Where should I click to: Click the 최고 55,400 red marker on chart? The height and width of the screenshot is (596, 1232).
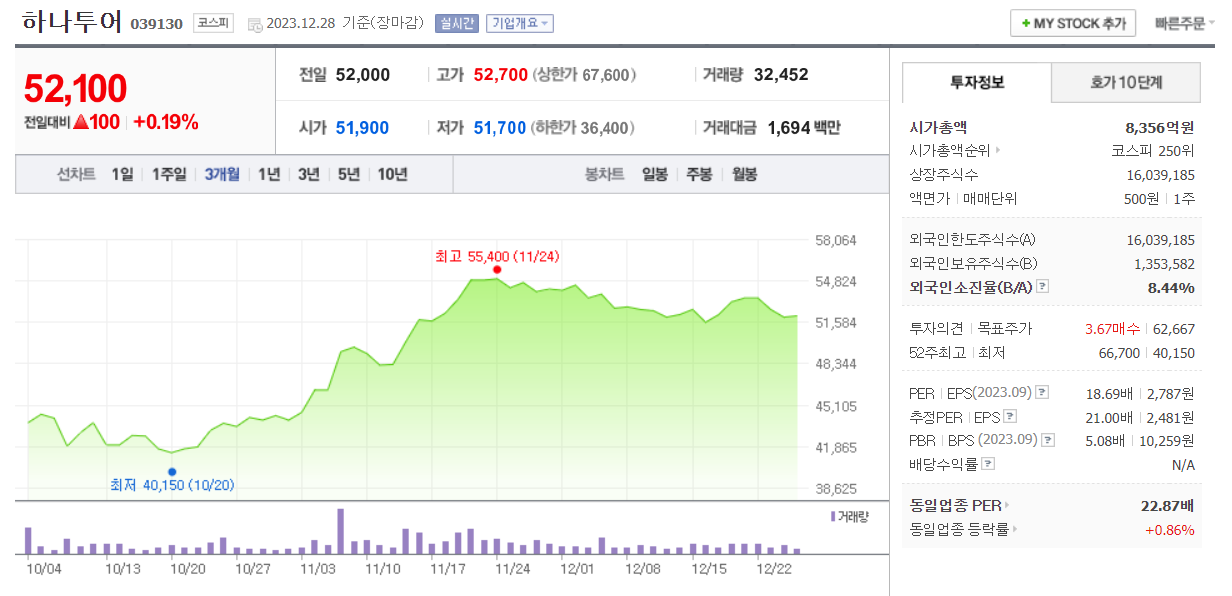point(497,269)
